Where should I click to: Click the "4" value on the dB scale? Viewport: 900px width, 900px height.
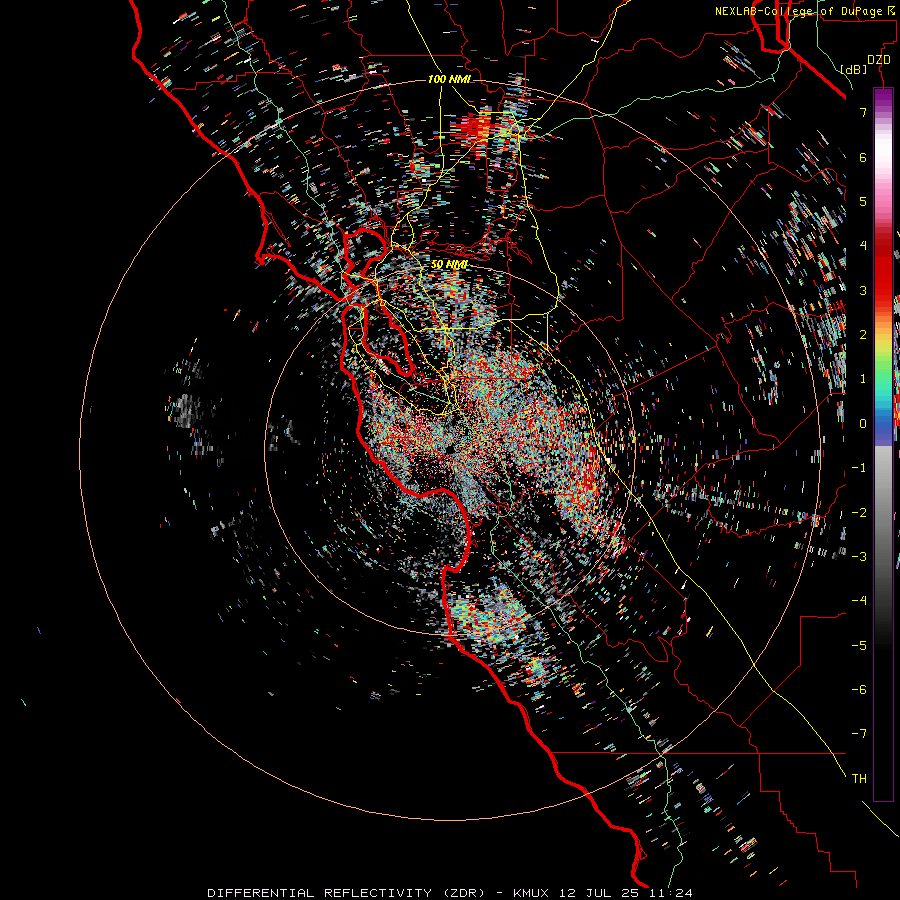pyautogui.click(x=863, y=246)
